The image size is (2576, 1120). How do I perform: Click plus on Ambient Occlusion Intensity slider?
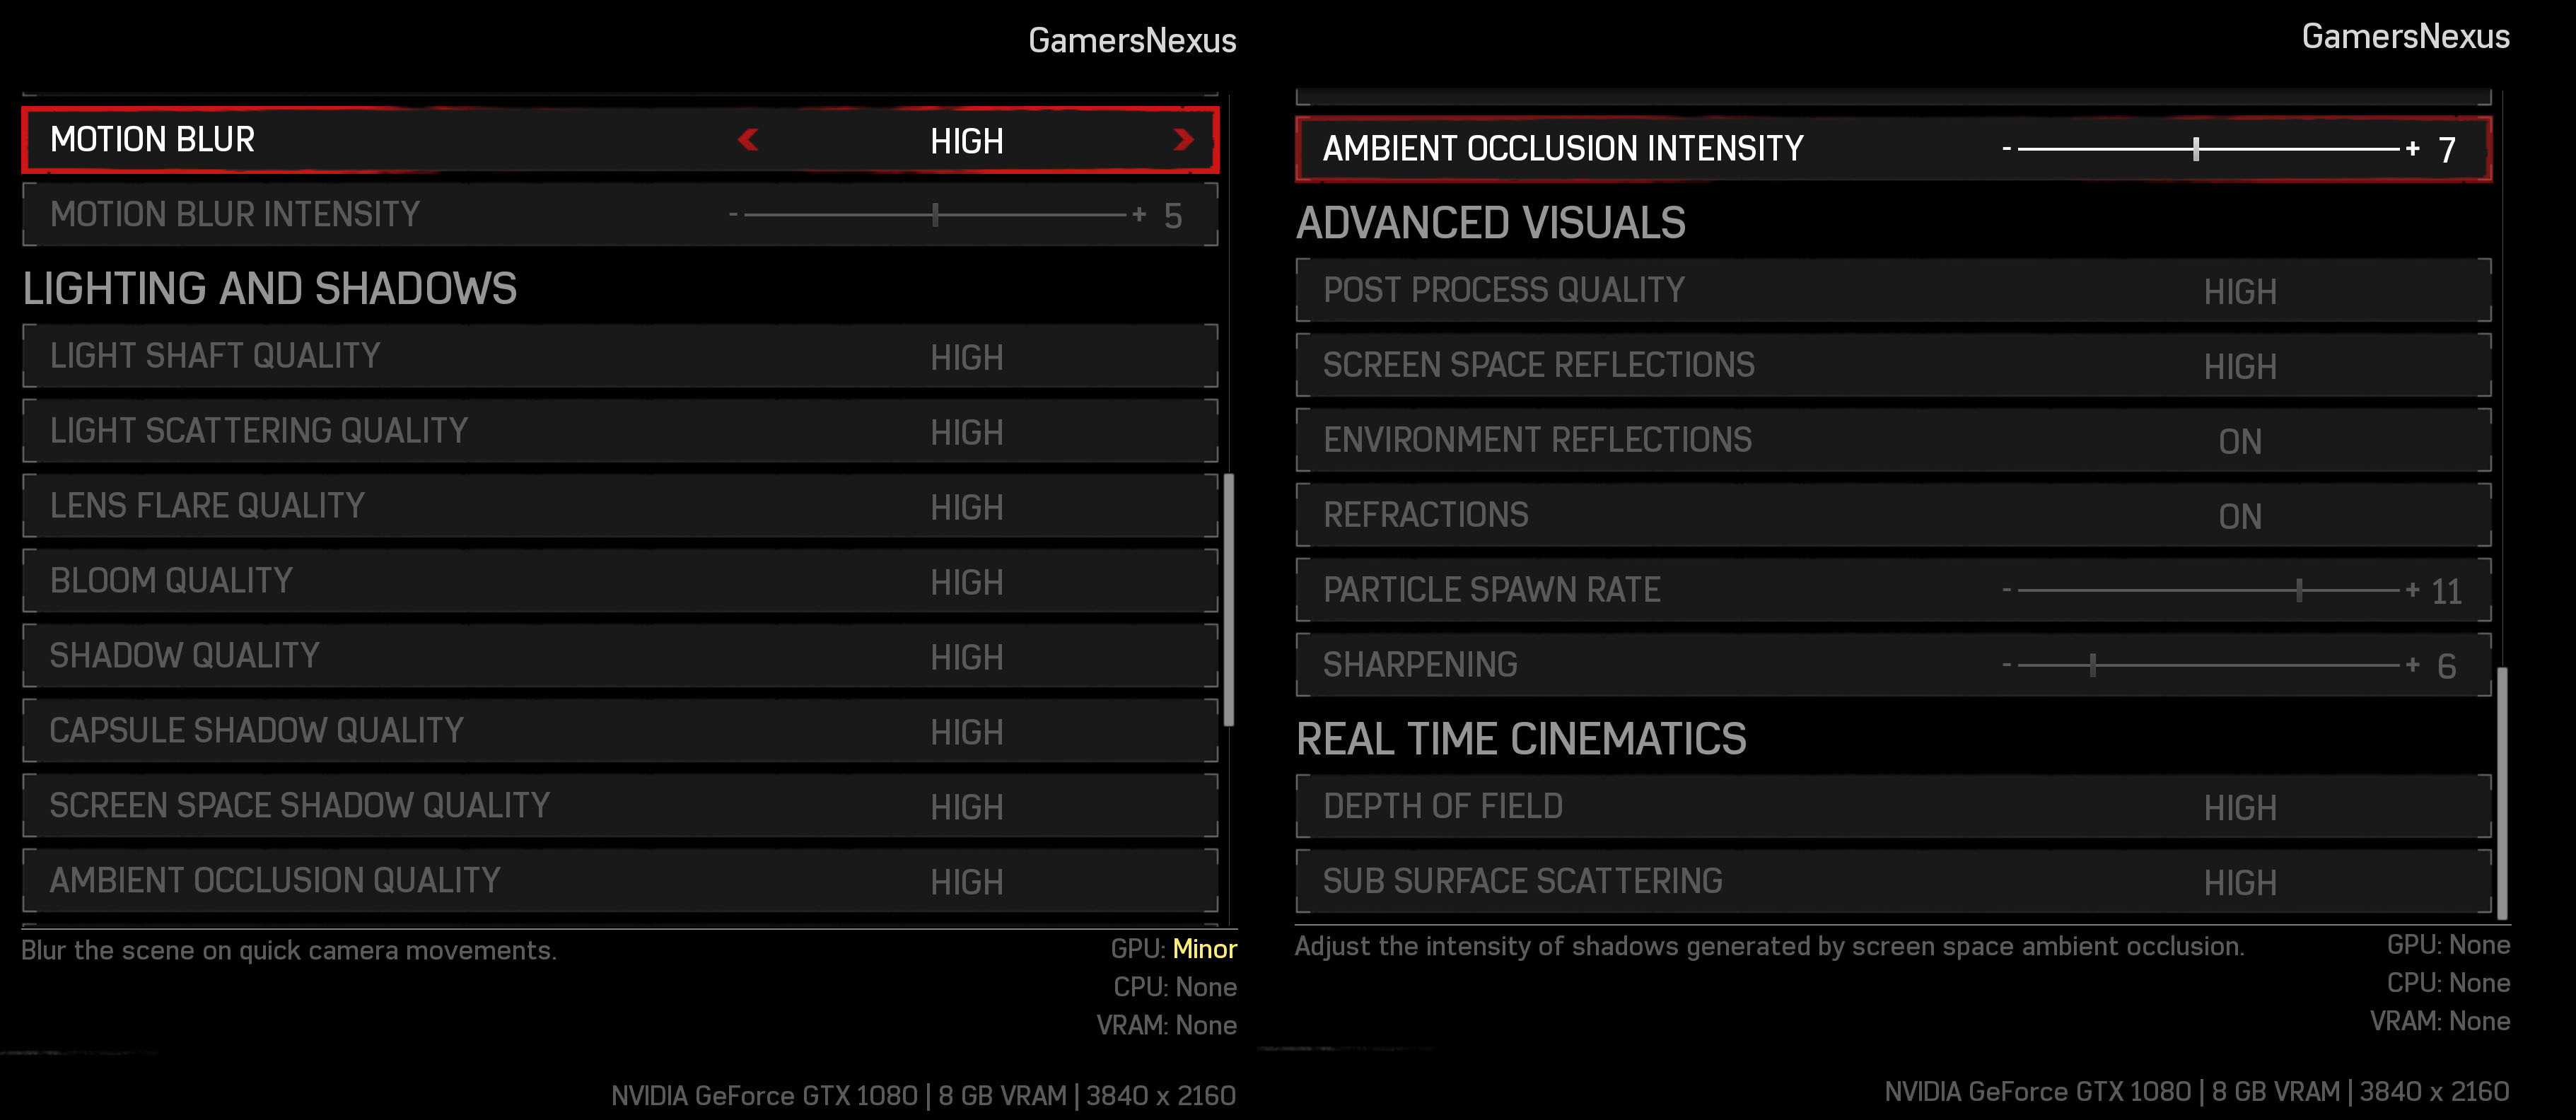pyautogui.click(x=2412, y=149)
